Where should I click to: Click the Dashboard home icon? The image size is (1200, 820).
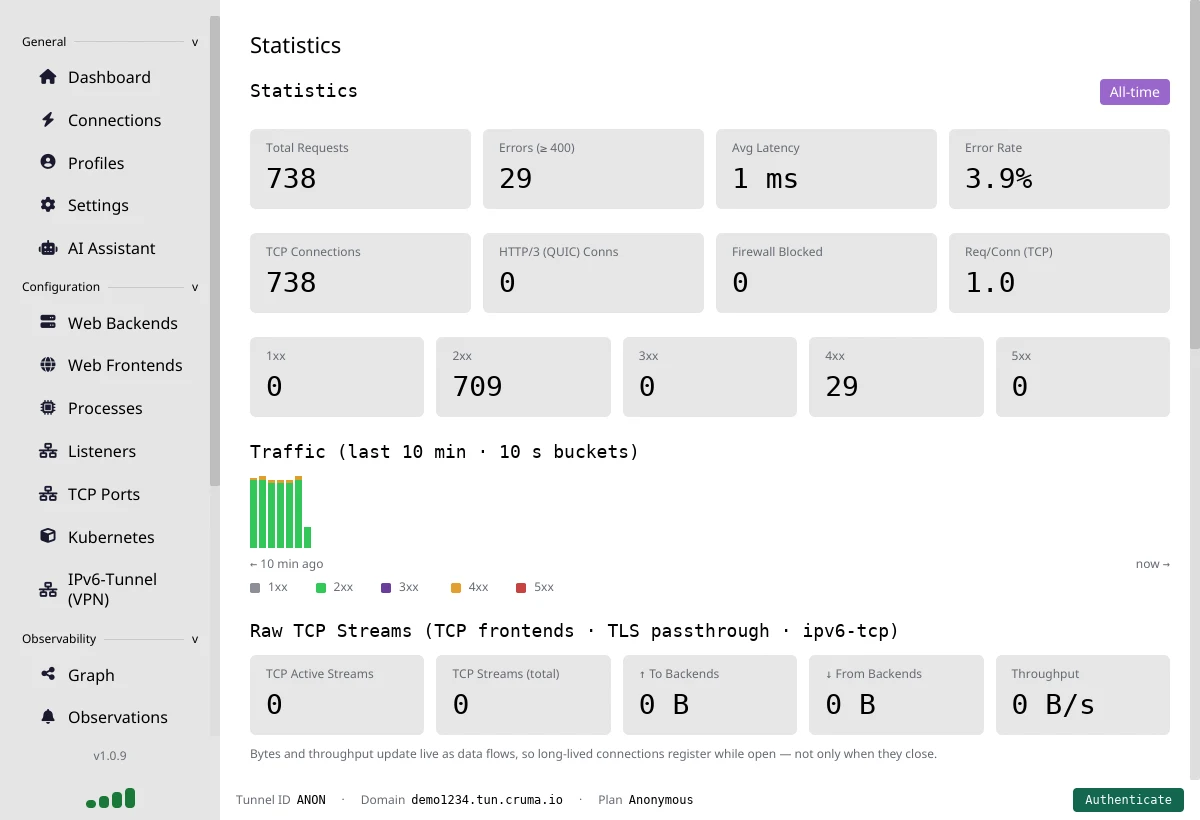click(x=48, y=77)
